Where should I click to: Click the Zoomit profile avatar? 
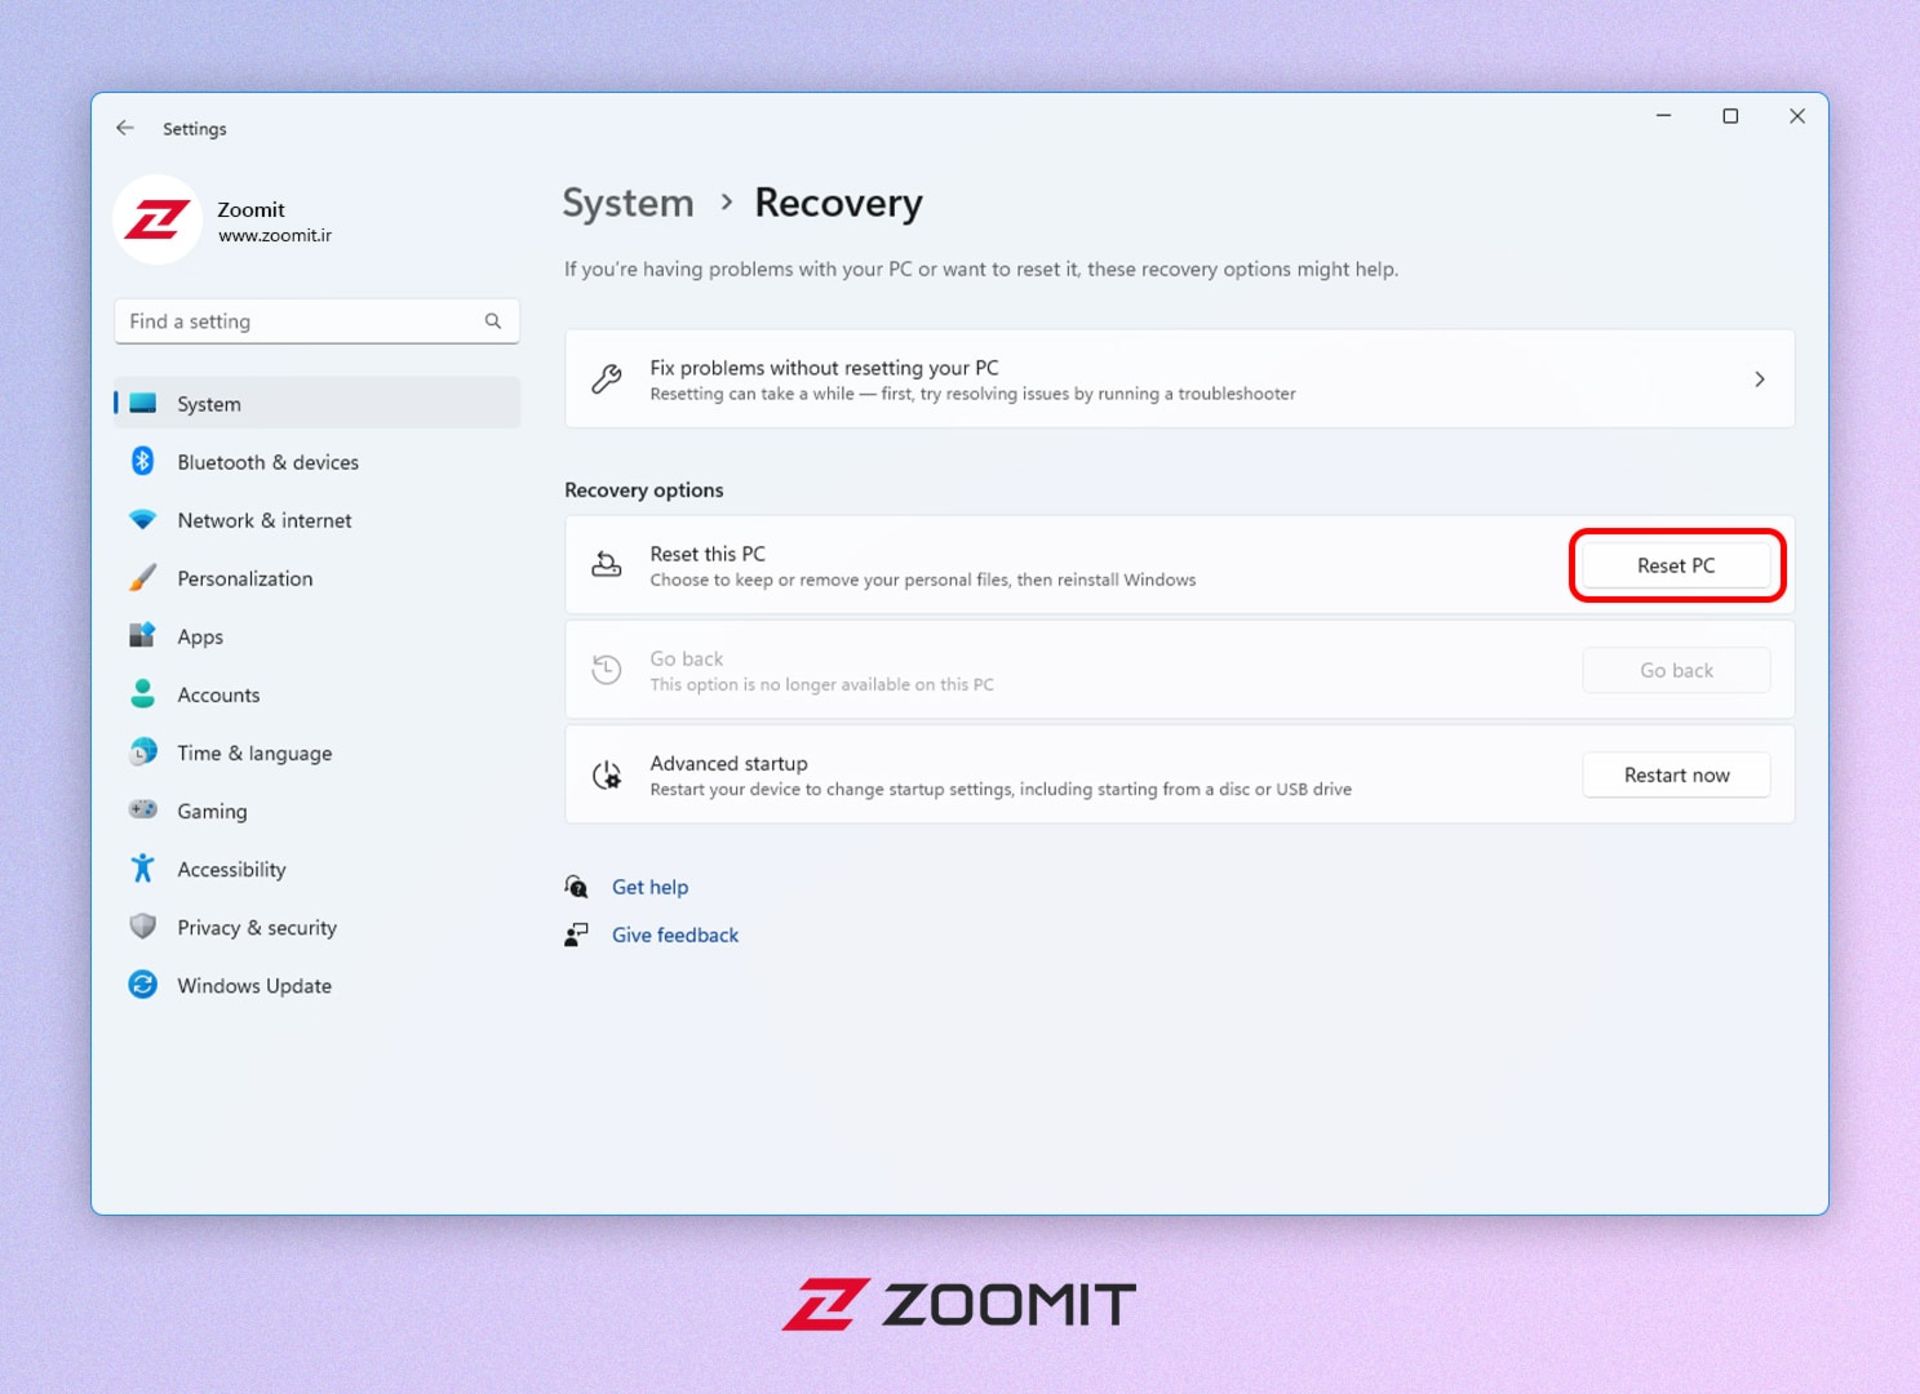click(x=157, y=220)
